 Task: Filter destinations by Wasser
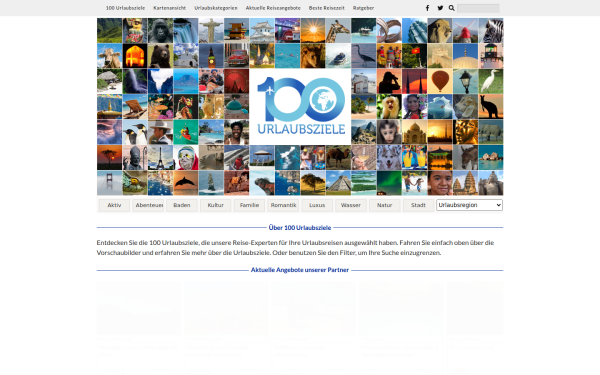pos(351,205)
